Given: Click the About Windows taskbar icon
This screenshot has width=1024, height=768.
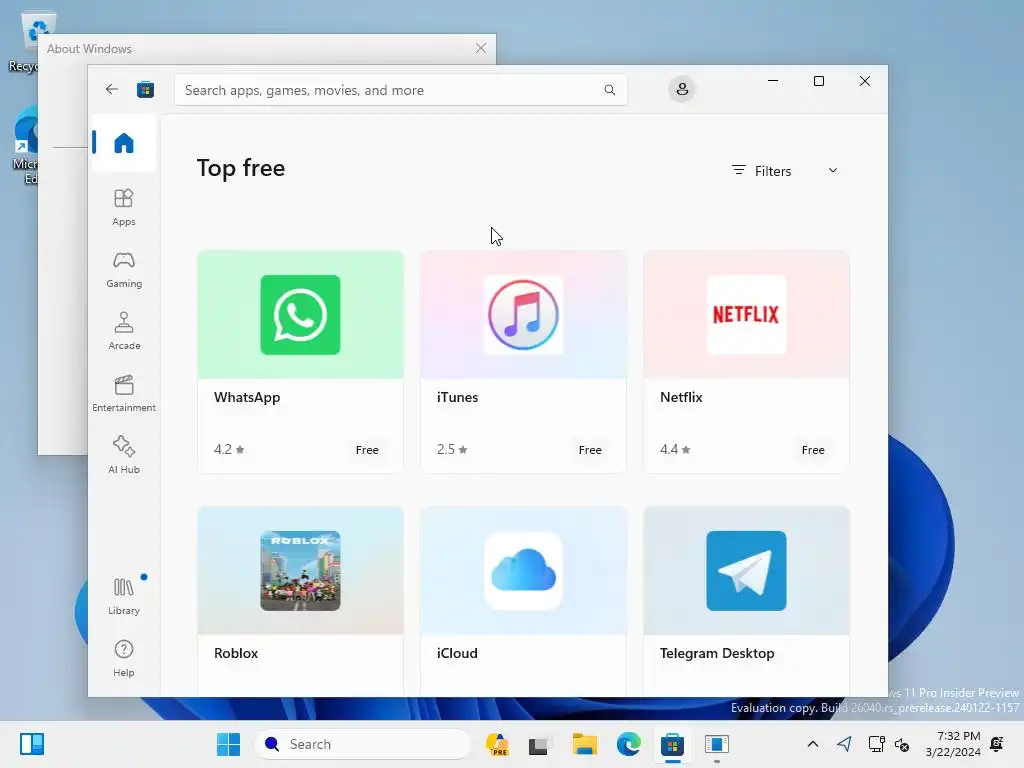Looking at the screenshot, I should point(716,744).
